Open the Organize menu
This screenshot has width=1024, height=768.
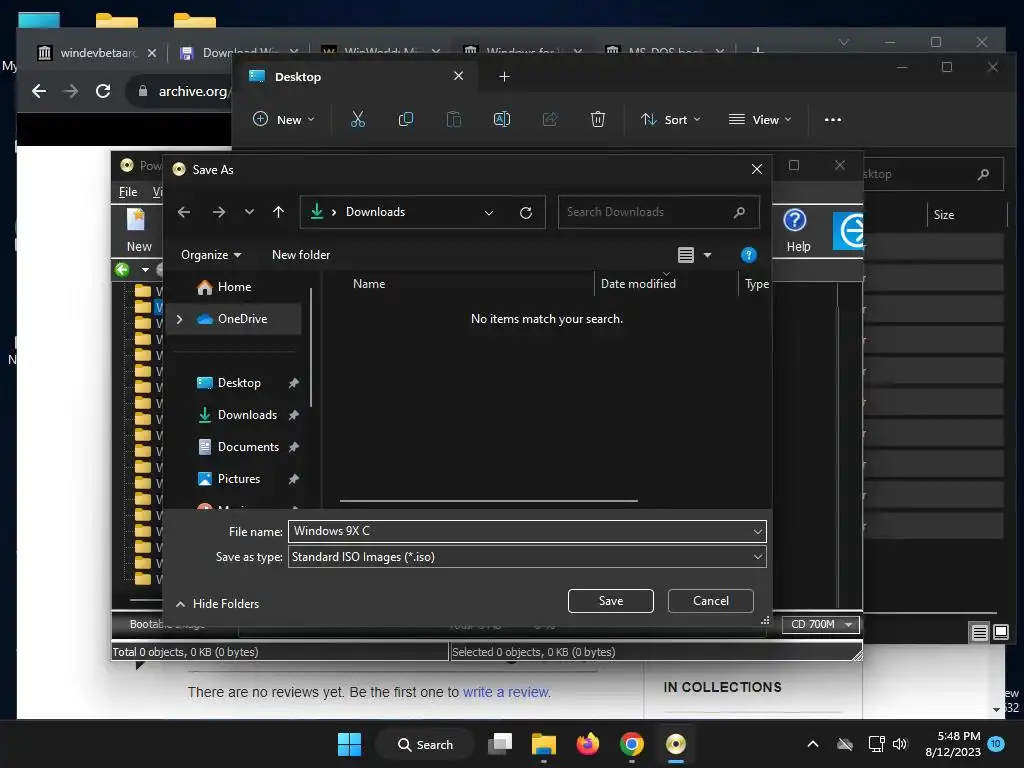pos(211,255)
